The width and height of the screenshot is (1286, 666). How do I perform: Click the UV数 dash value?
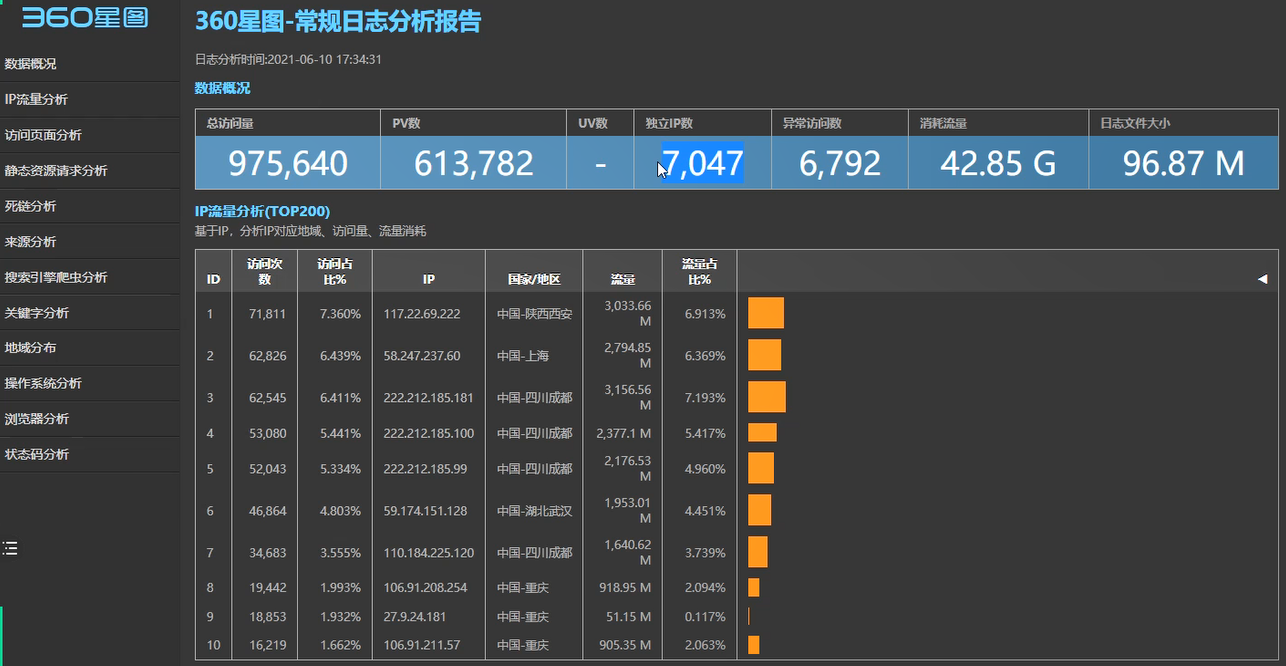coord(600,163)
